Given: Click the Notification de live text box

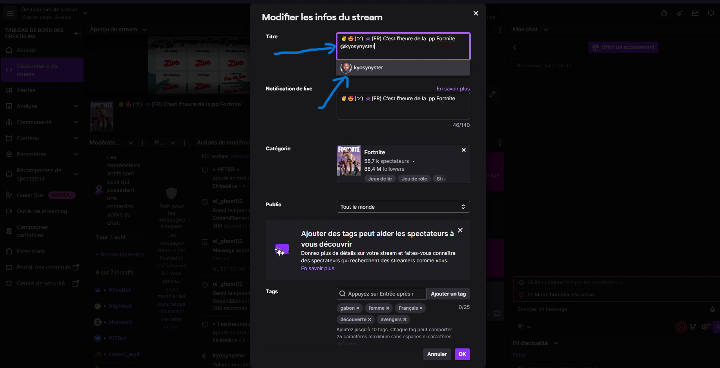Looking at the screenshot, I should [x=403, y=106].
